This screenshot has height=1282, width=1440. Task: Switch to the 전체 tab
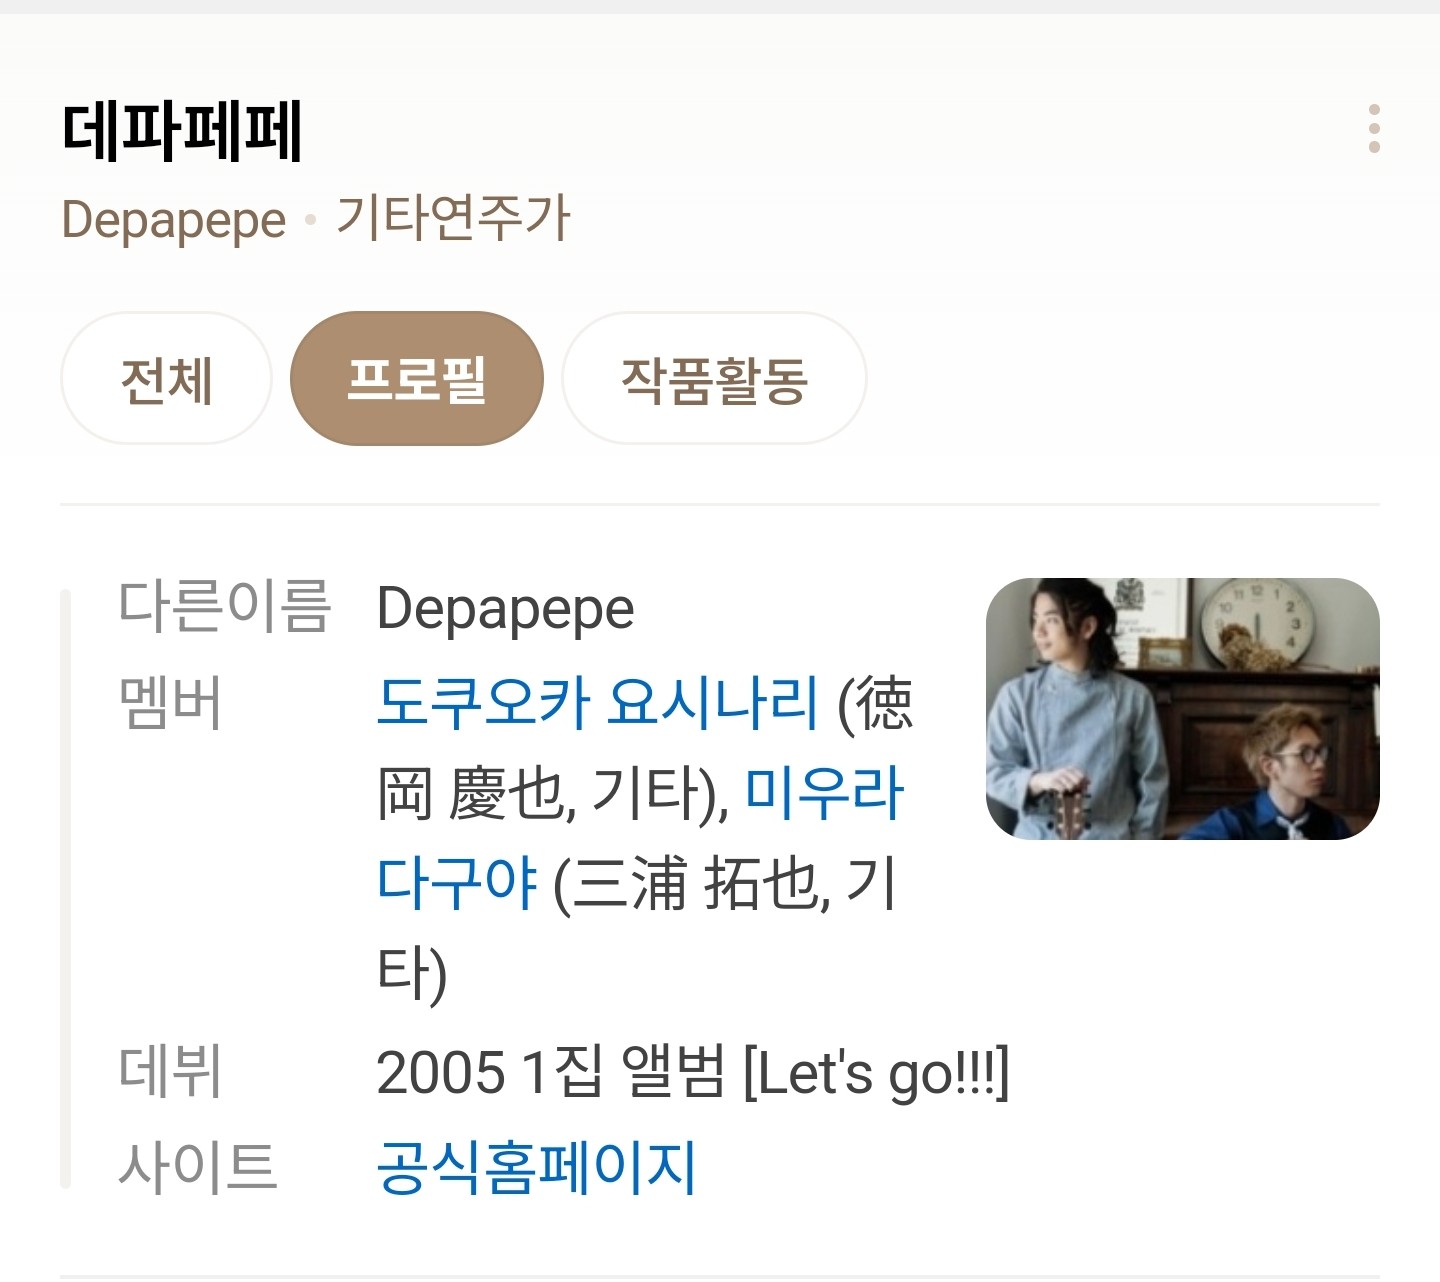click(x=166, y=379)
